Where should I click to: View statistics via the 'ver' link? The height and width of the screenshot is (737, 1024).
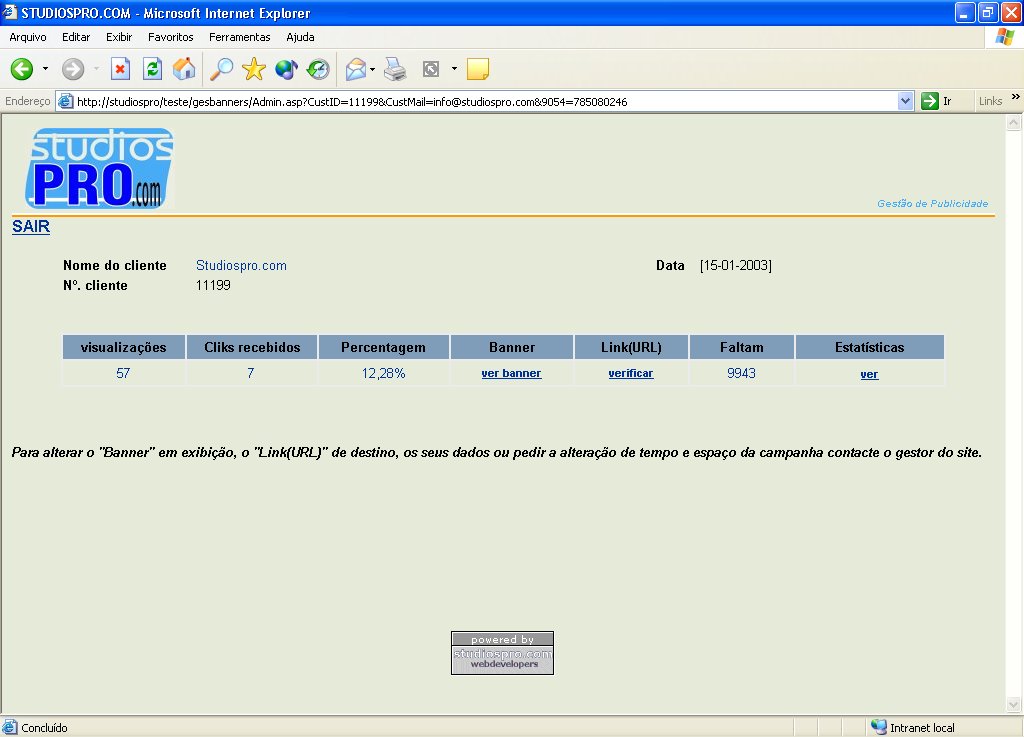click(869, 374)
